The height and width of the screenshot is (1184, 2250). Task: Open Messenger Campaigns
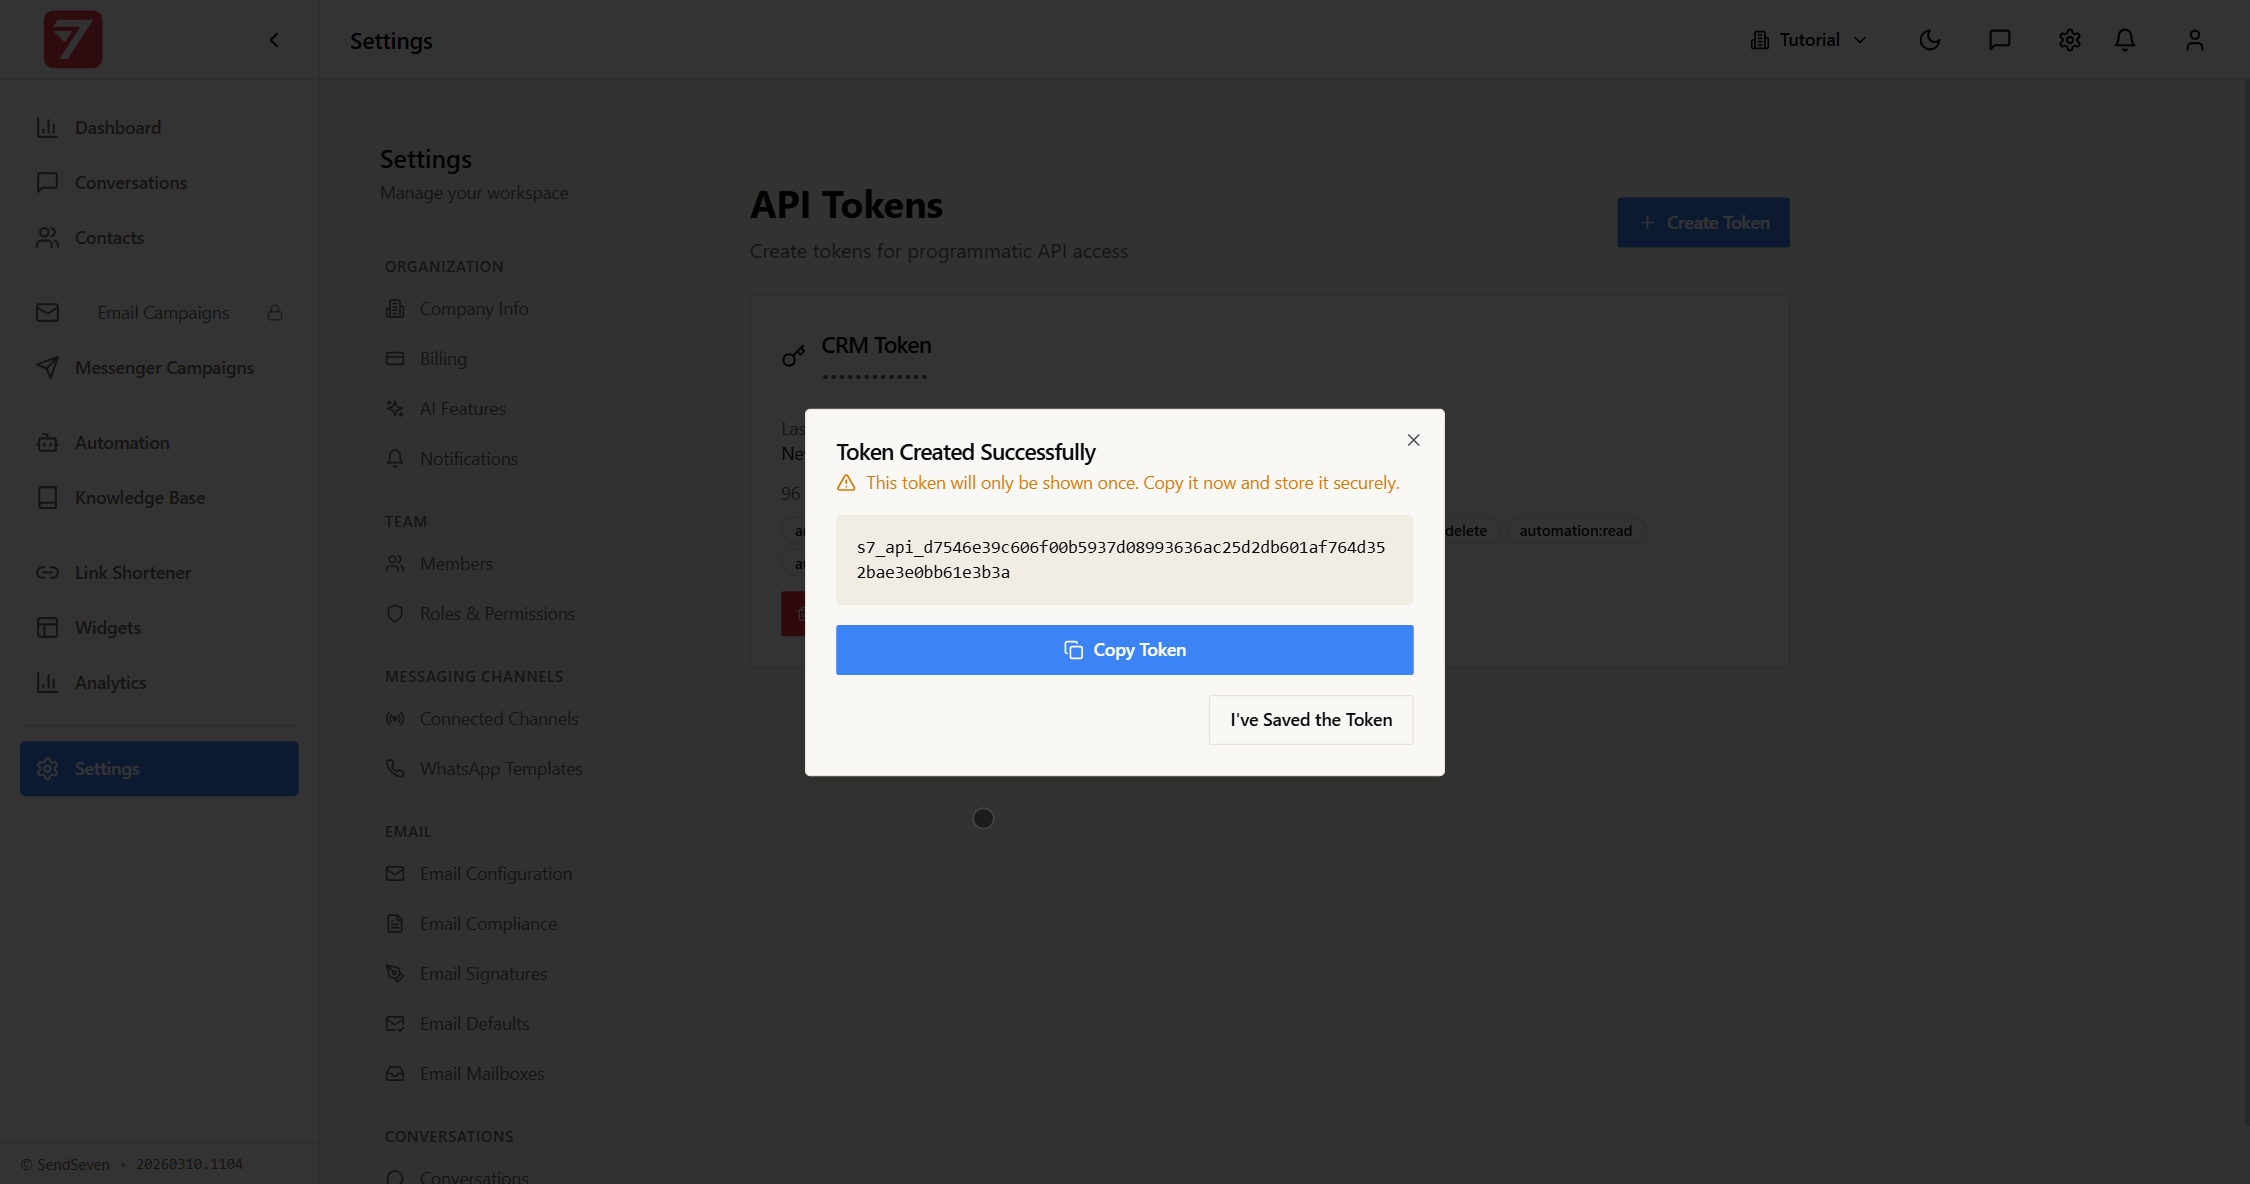coord(159,368)
